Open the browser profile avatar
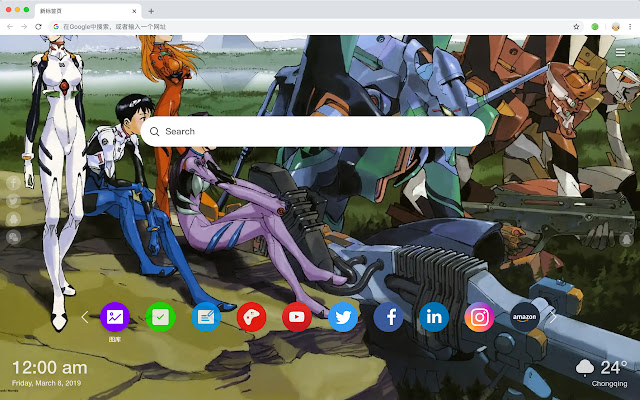640x400 pixels. 616,27
